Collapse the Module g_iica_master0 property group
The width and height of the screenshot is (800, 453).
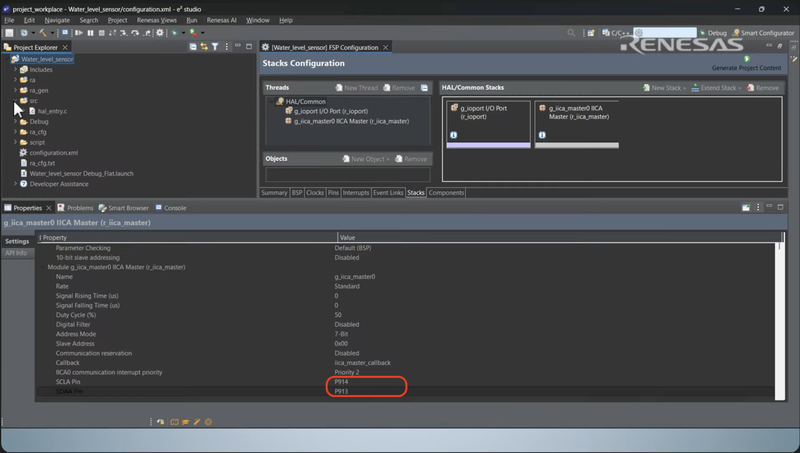tap(43, 267)
